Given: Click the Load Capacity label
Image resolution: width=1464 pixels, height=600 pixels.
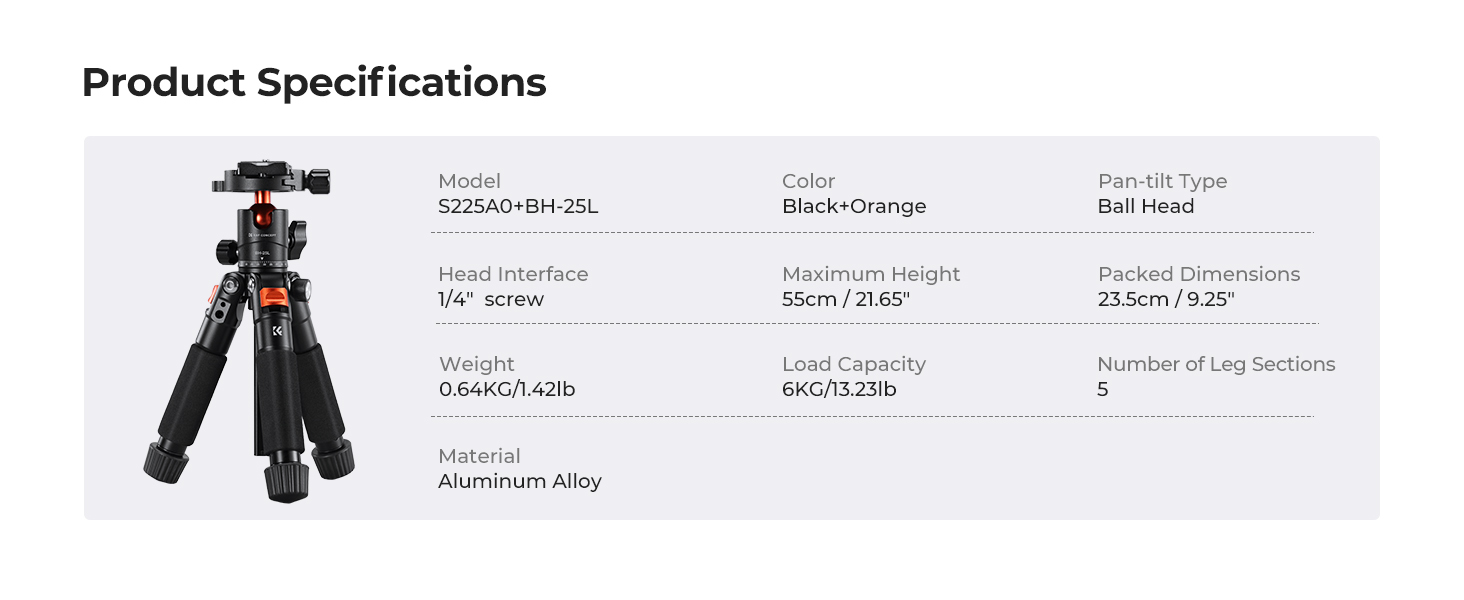Looking at the screenshot, I should click(853, 364).
